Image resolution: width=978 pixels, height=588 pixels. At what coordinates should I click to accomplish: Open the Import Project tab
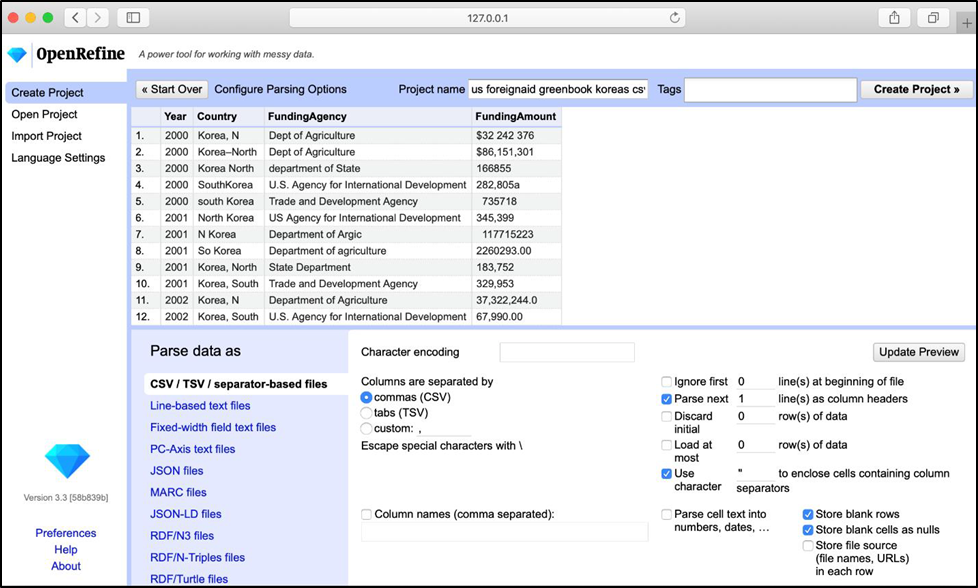46,136
